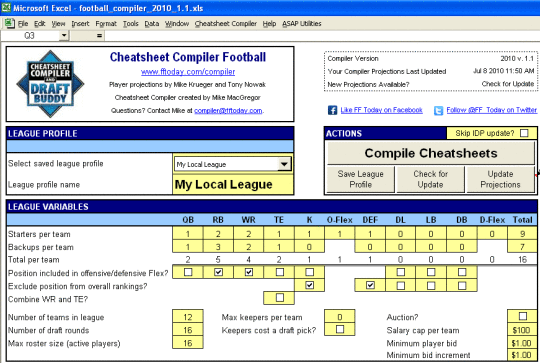540x363 pixels.
Task: Open the View menu
Action: [58, 23]
